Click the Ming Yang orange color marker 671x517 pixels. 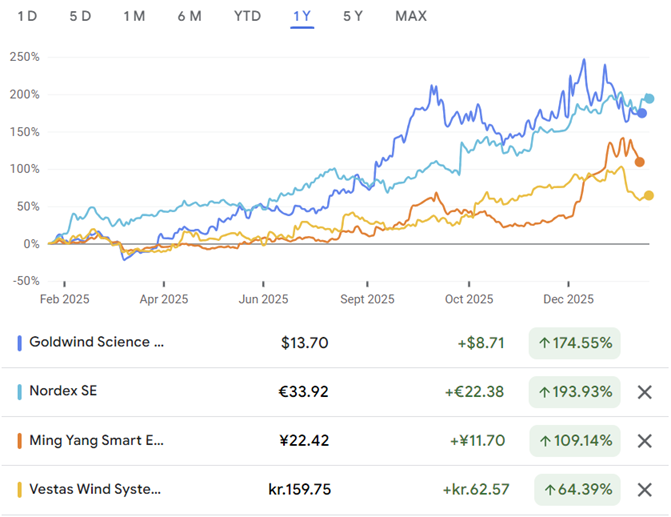click(19, 441)
